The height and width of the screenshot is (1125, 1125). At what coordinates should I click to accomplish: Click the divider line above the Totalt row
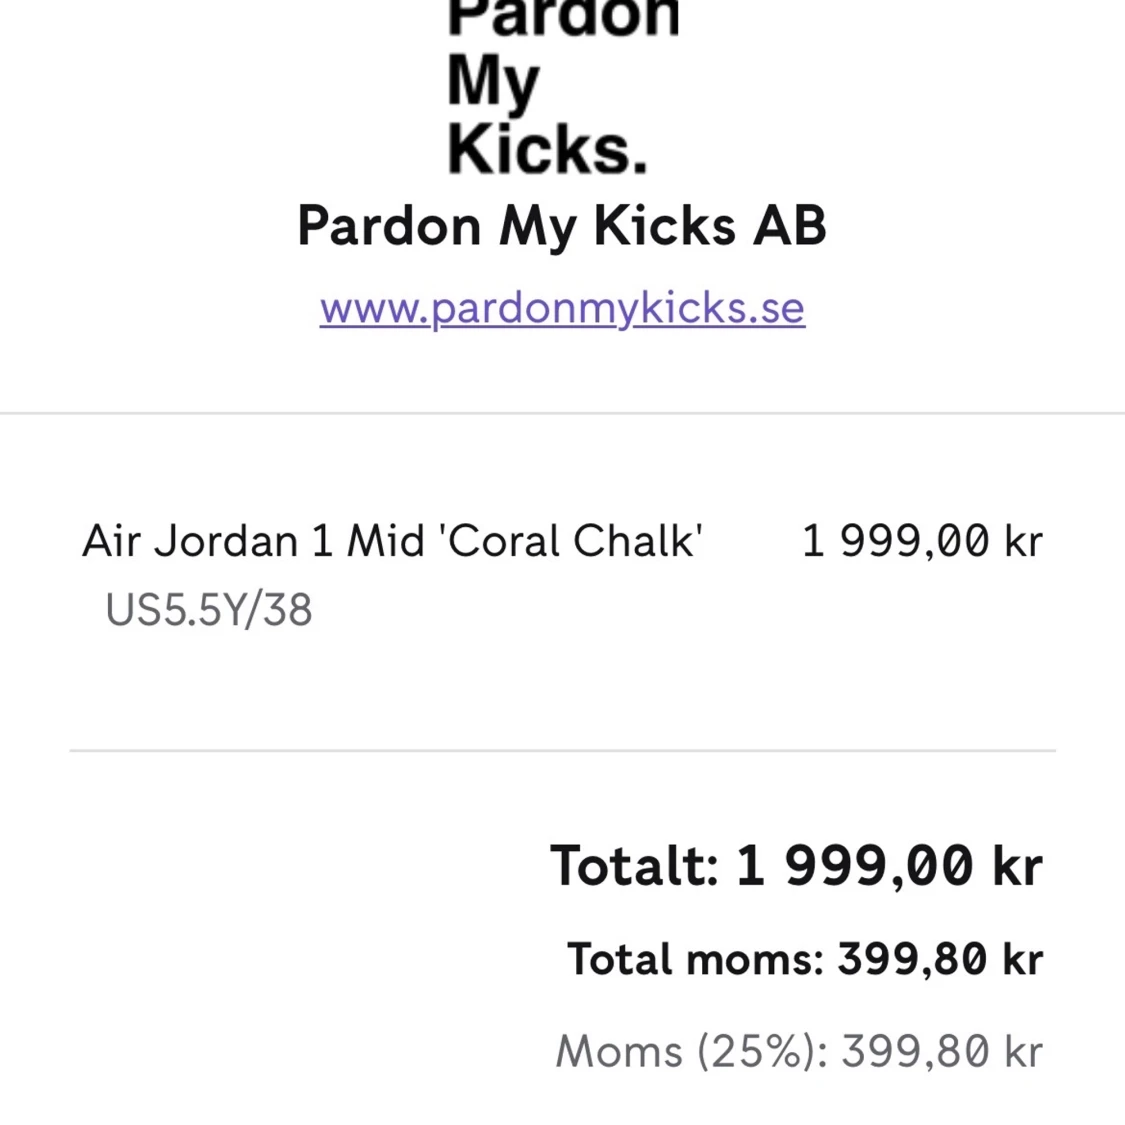[562, 750]
